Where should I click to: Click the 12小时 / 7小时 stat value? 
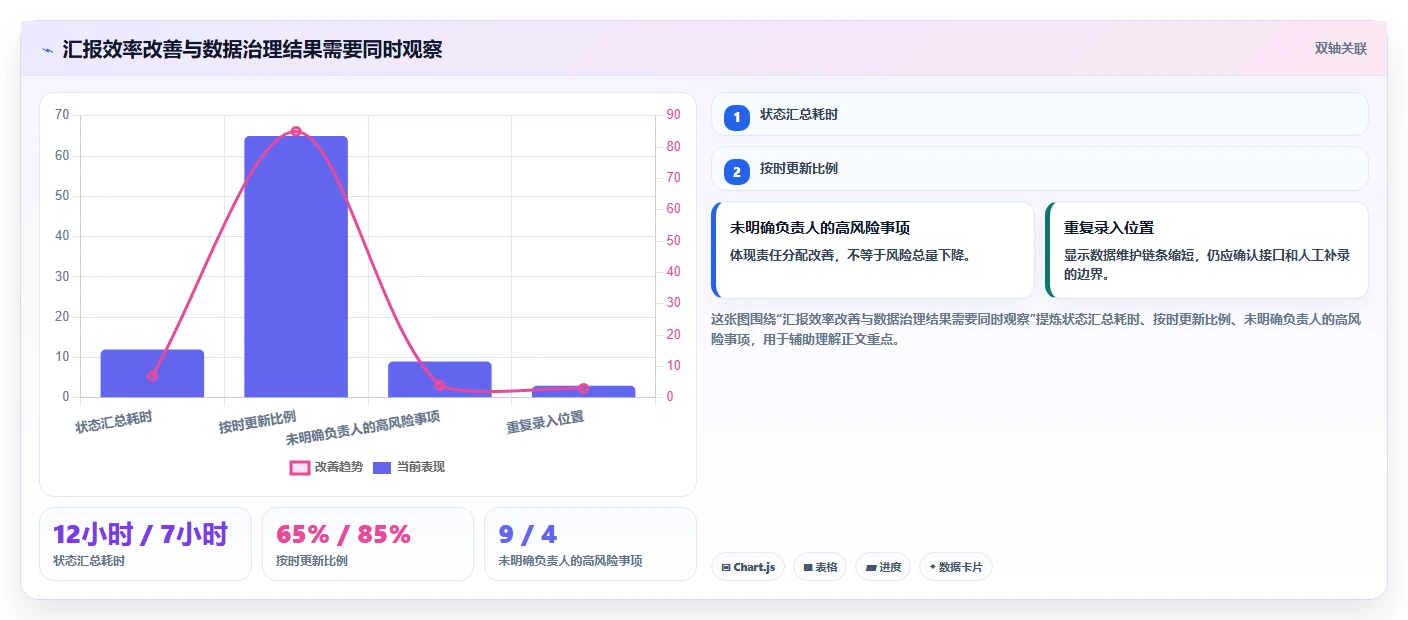pyautogui.click(x=140, y=534)
